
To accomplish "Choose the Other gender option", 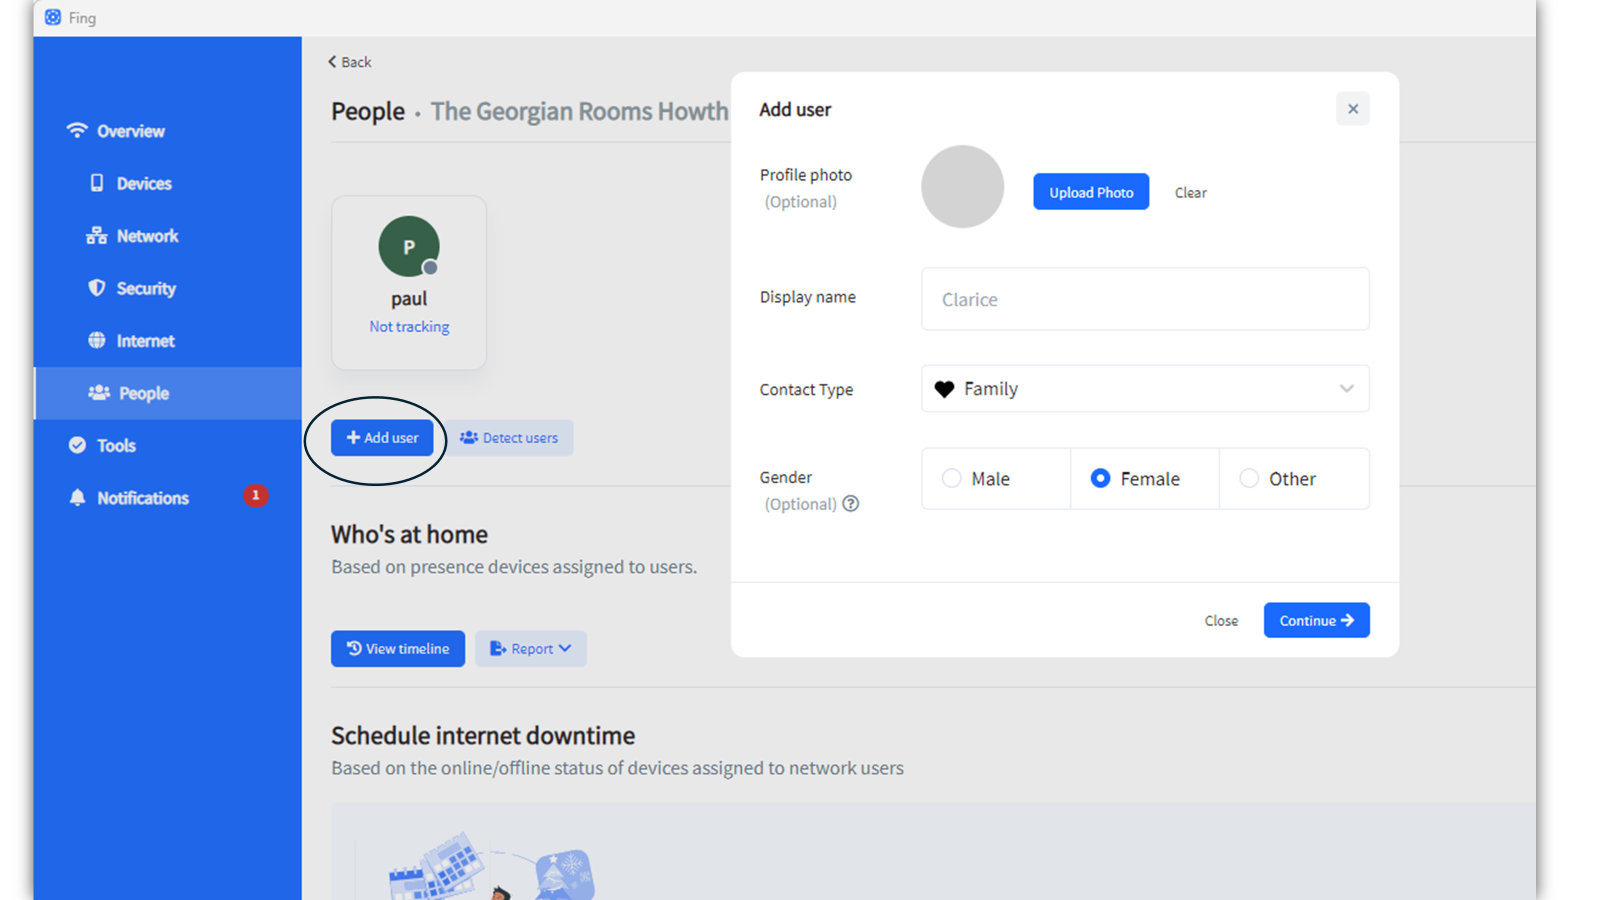I will tap(1249, 478).
